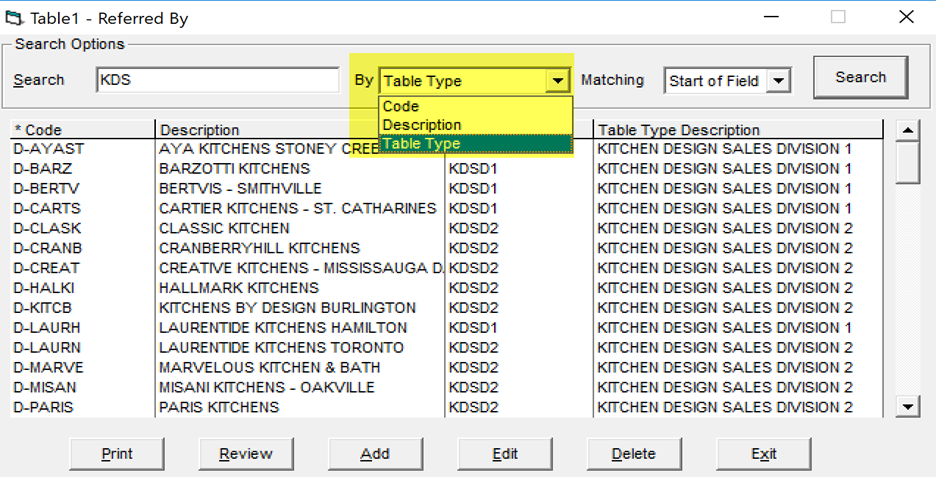Select the D-BERTV row code
The image size is (937, 477).
coord(46,188)
